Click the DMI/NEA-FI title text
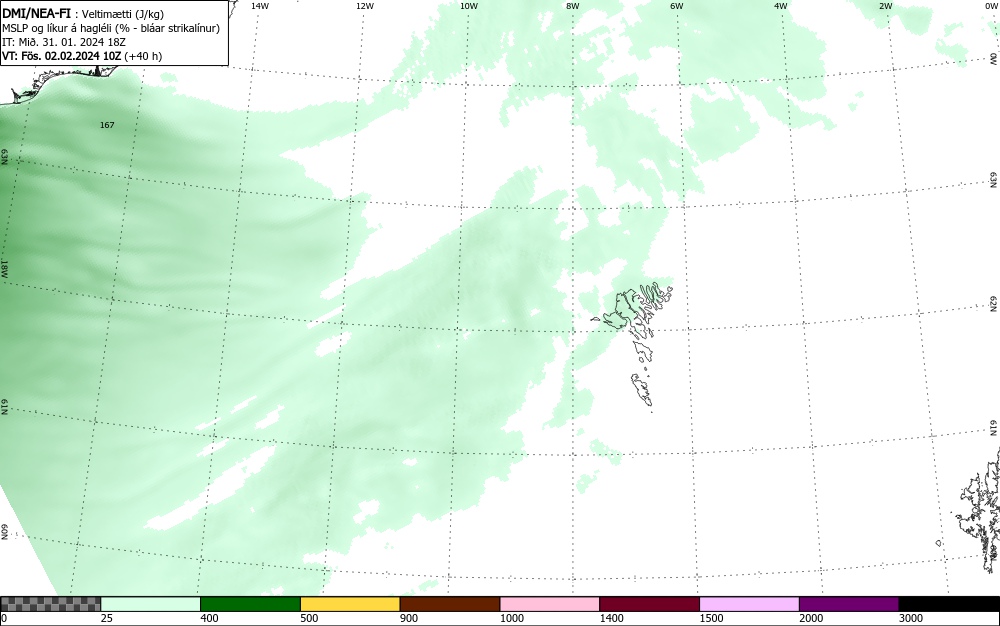This screenshot has height=626, width=1000. coord(37,11)
